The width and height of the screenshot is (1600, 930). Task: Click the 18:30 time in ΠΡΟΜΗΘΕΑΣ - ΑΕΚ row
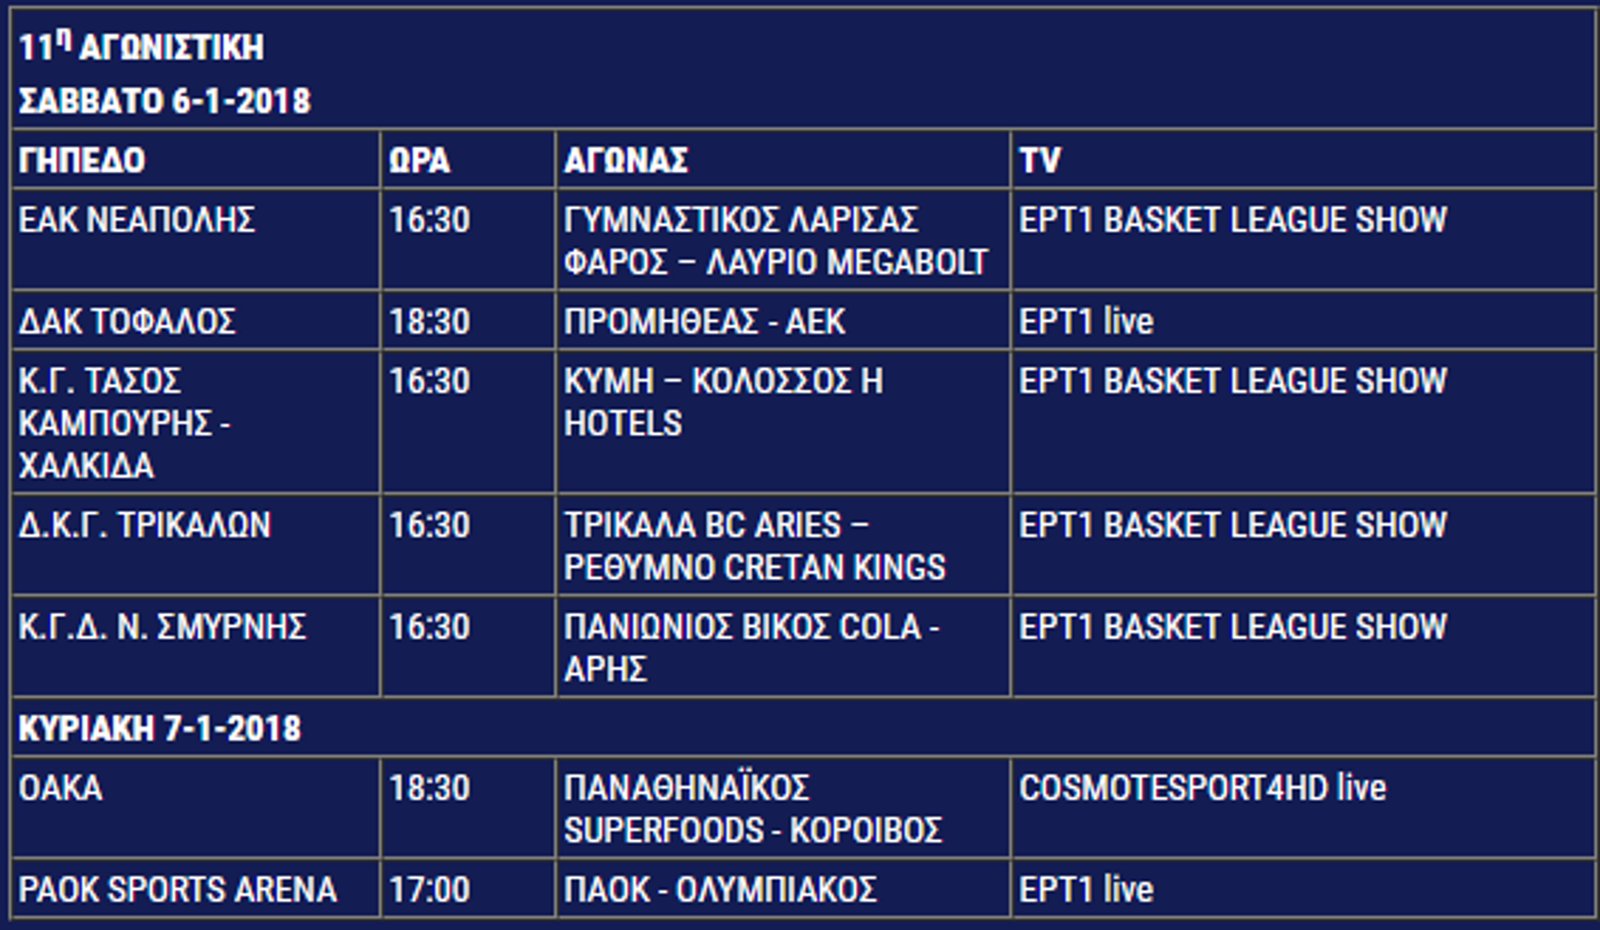pyautogui.click(x=429, y=321)
